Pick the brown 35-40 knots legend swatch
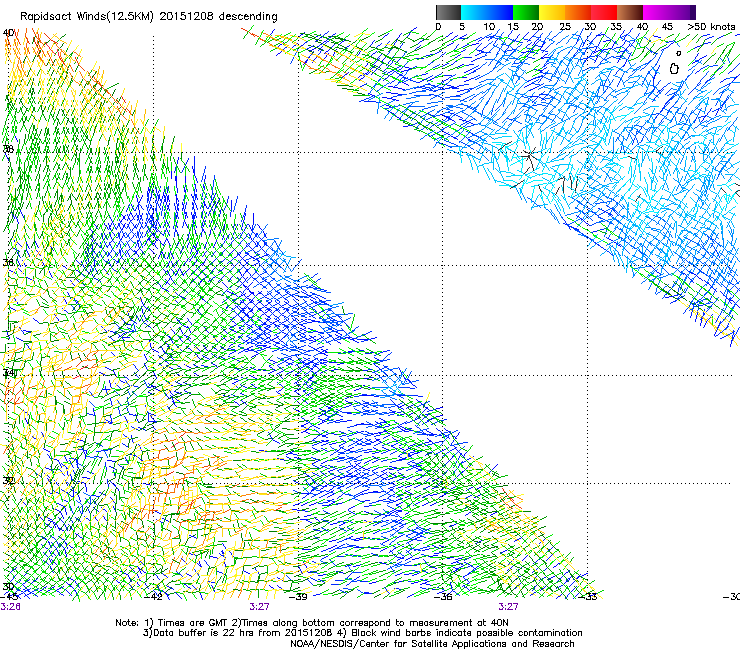 coord(630,12)
